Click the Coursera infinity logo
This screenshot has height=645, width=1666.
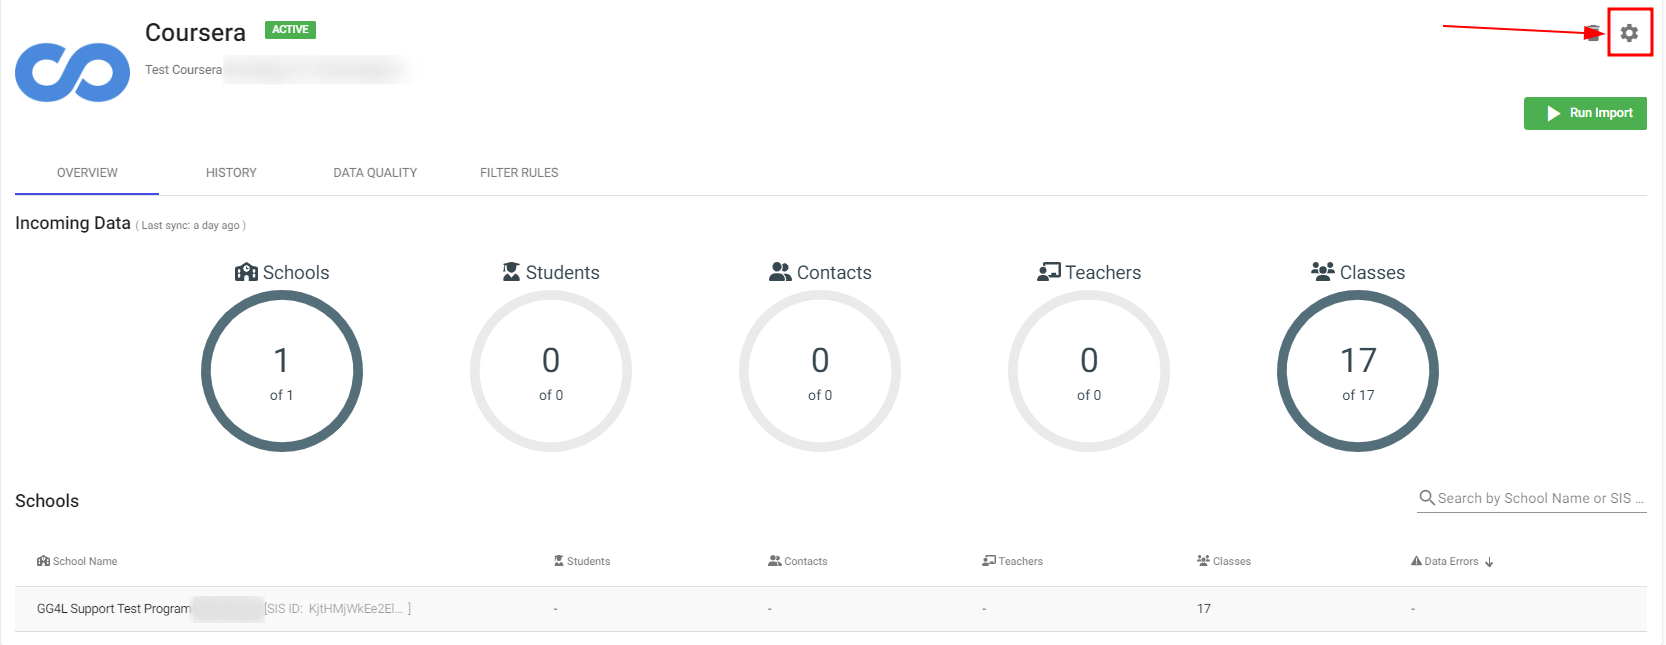pyautogui.click(x=72, y=72)
